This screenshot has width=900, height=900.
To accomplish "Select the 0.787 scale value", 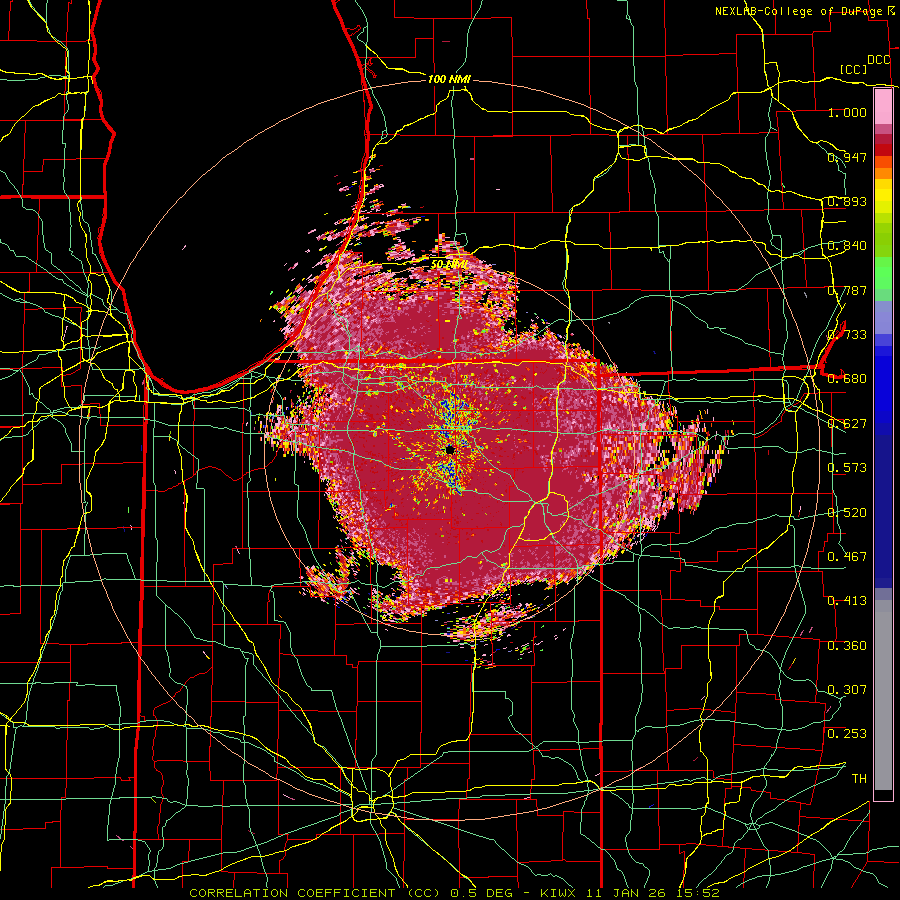I will pyautogui.click(x=847, y=290).
